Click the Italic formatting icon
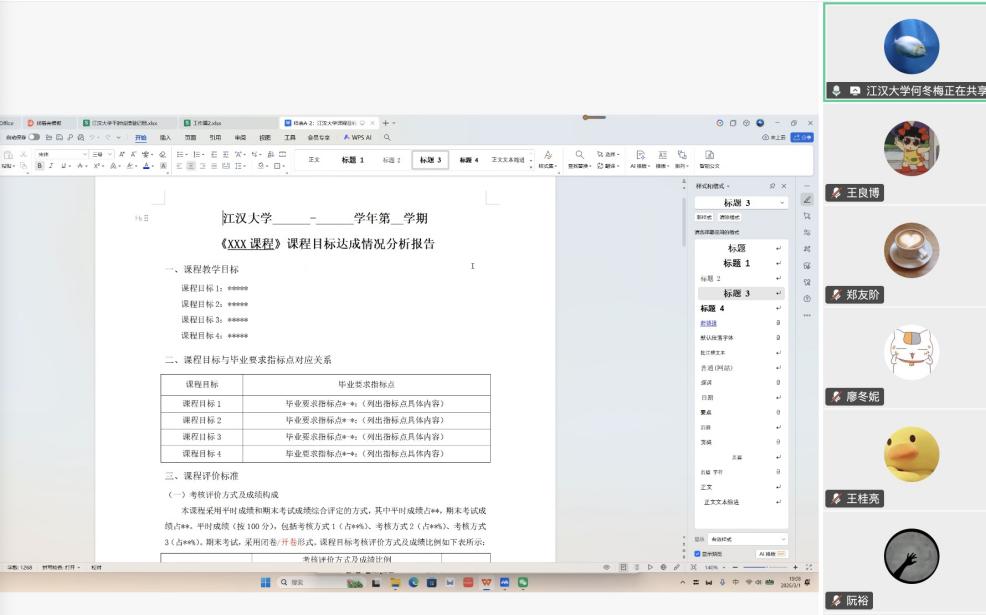The width and height of the screenshot is (986, 615). click(x=51, y=166)
